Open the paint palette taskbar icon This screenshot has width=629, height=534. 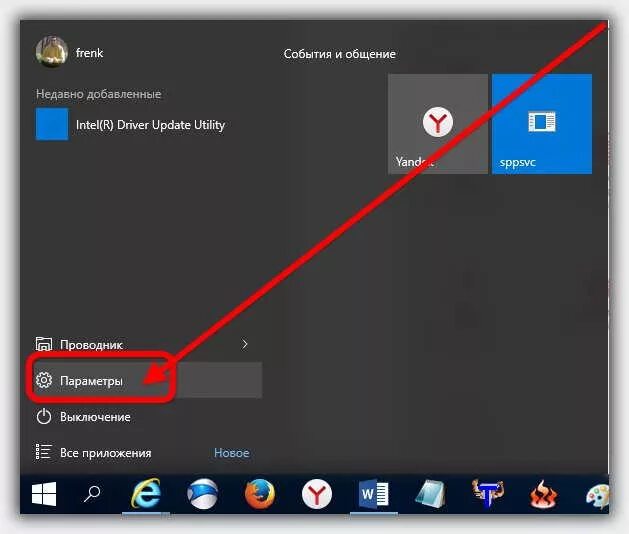[597, 496]
